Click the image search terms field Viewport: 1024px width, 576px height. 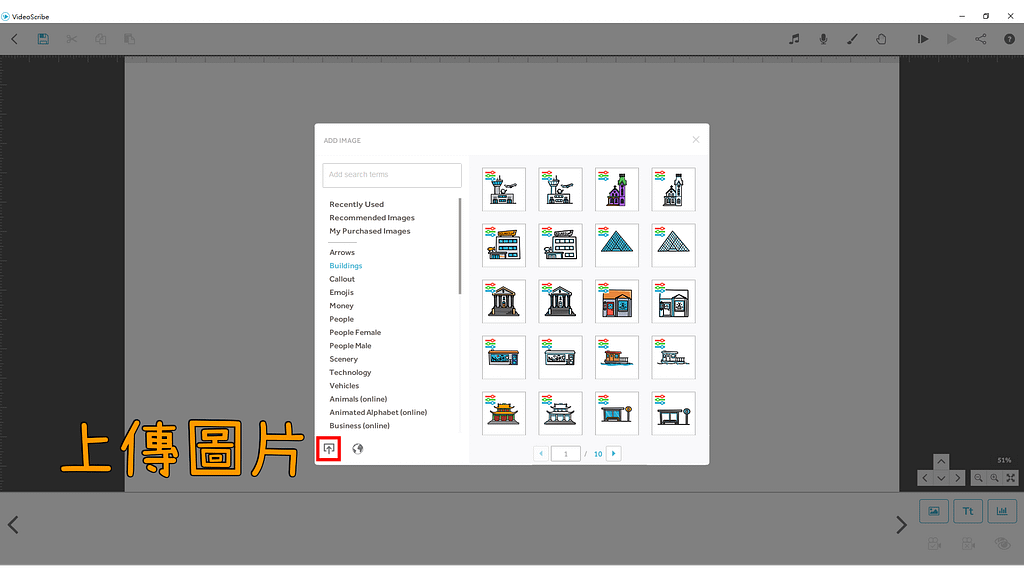pos(391,175)
